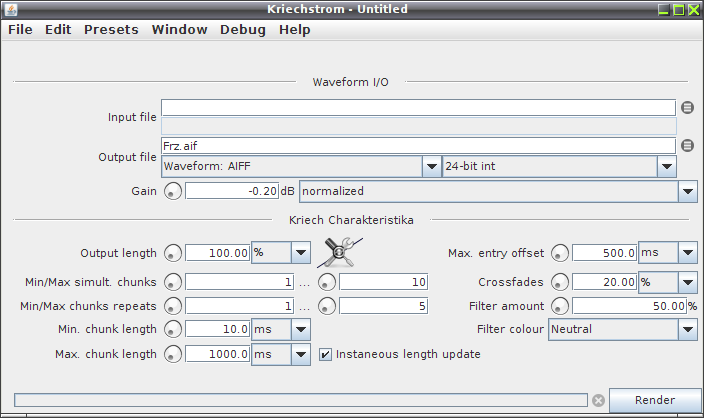Open the Window menu

pos(179,30)
